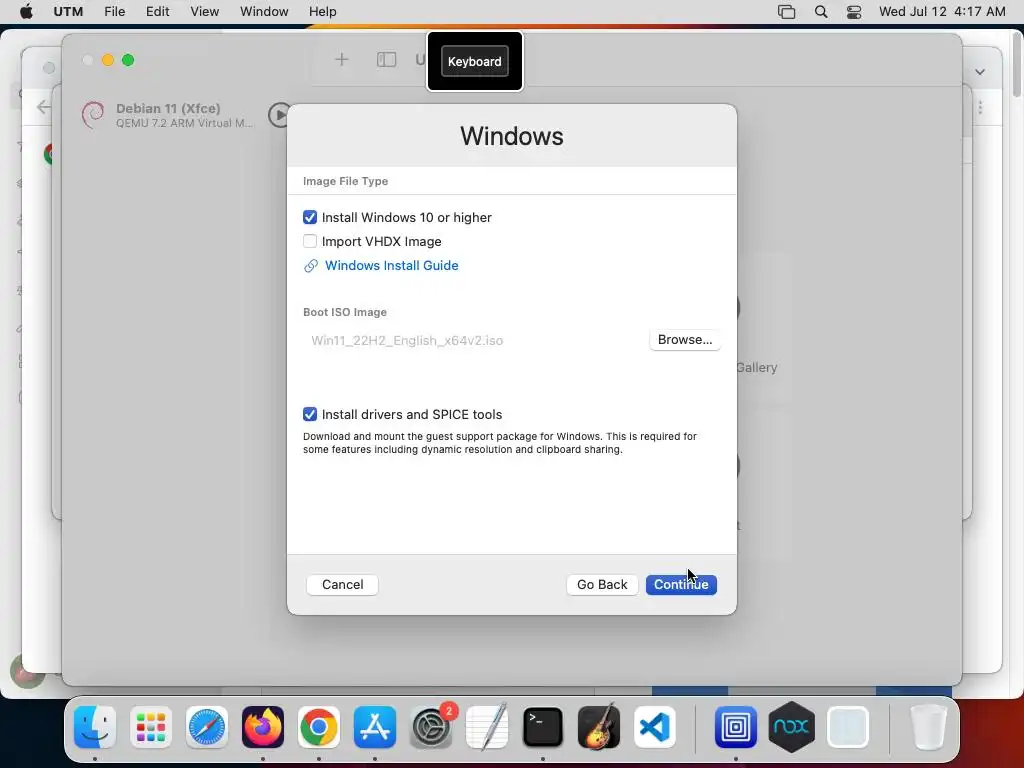Click the date and time display
The height and width of the screenshot is (768, 1024).
942,12
